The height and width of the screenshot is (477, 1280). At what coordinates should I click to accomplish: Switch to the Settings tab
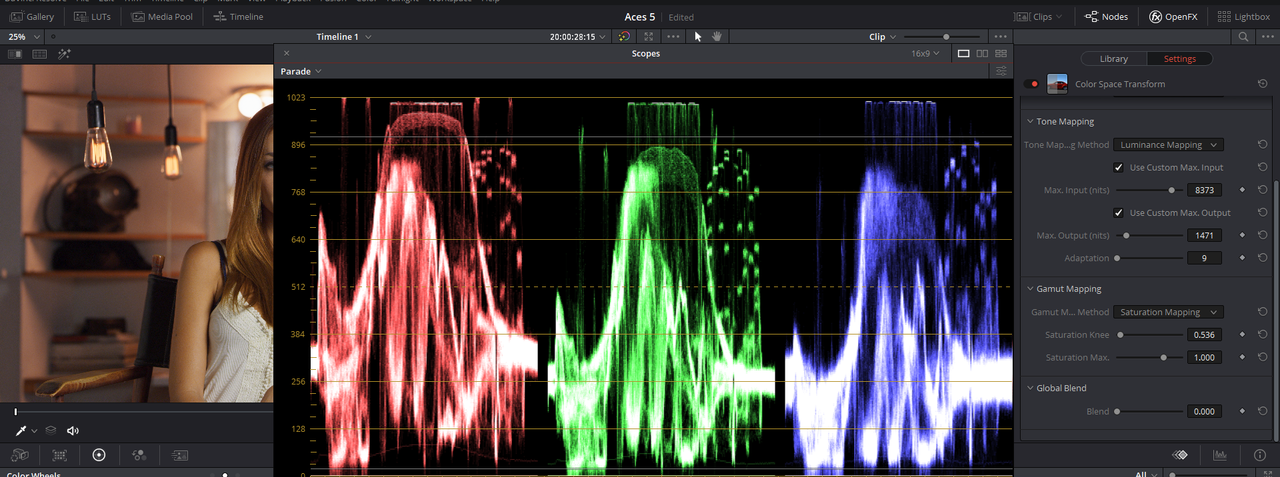(1179, 59)
